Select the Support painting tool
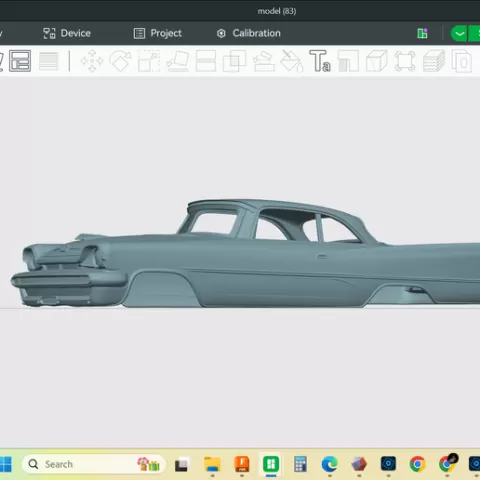480x480 pixels. (264, 61)
